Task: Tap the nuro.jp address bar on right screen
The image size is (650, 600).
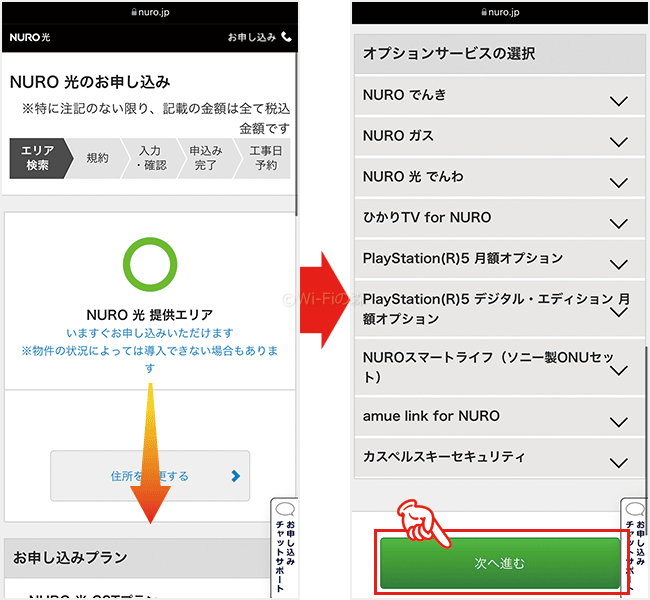Action: pyautogui.click(x=500, y=12)
